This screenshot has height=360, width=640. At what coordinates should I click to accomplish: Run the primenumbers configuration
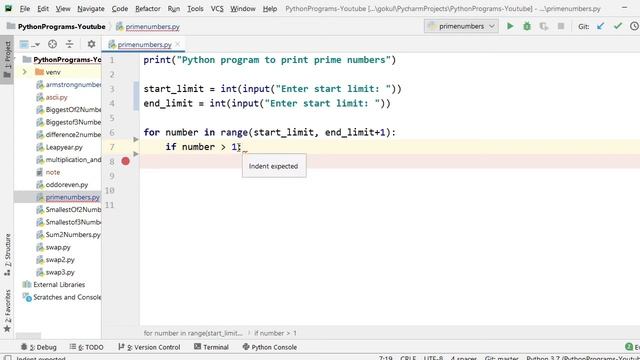coord(510,26)
